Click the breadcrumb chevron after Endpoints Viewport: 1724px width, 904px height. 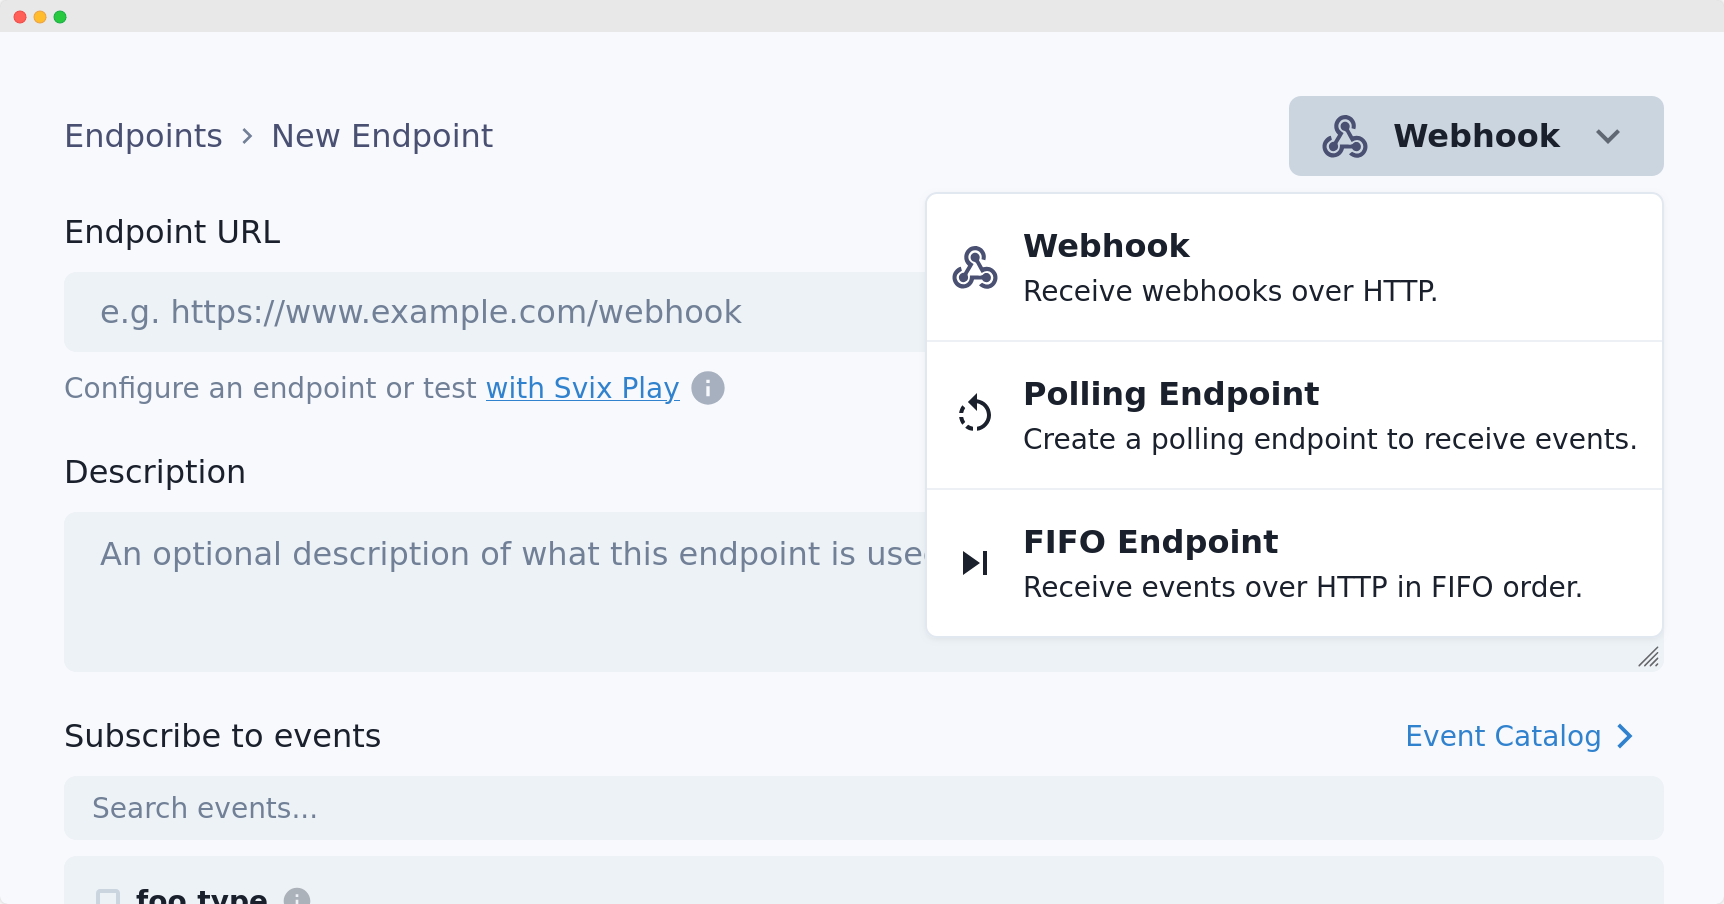[x=246, y=136]
